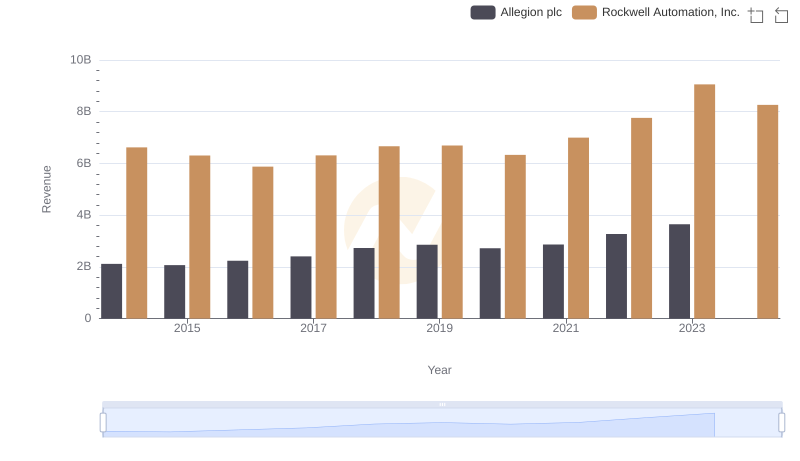Click the 2021 x-axis label
This screenshot has height=461, width=800.
[566, 328]
